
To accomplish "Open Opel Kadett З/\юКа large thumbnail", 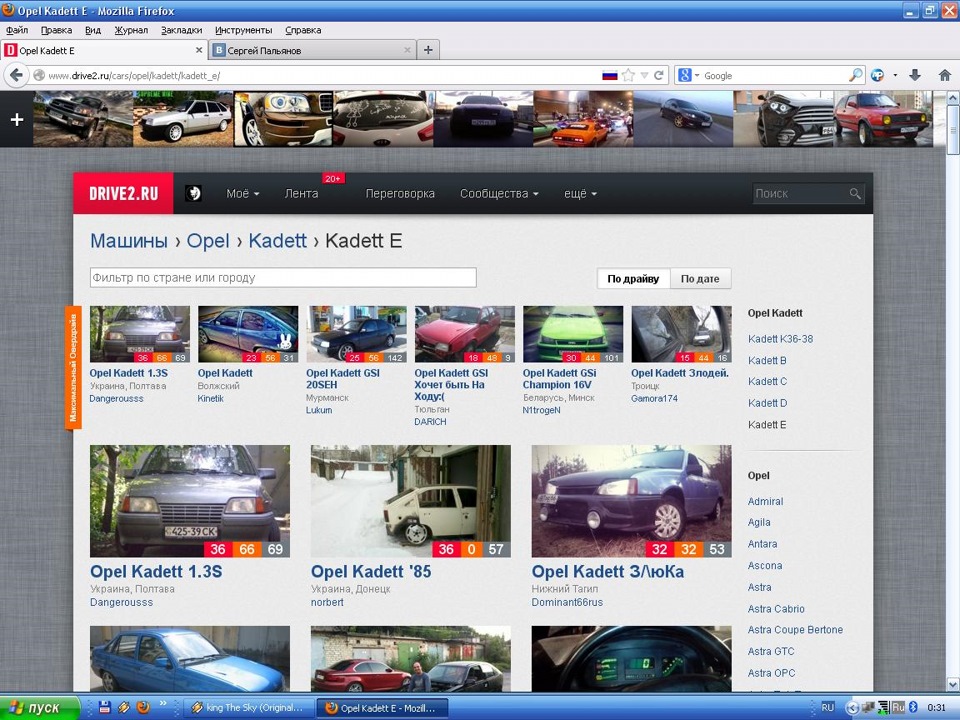I will (x=631, y=501).
